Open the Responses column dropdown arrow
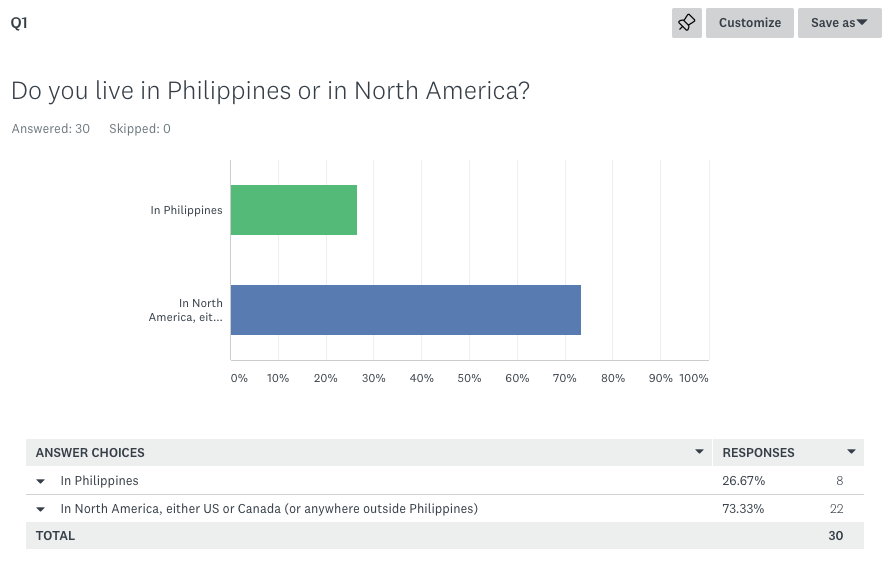This screenshot has height=562, width=889. 851,451
